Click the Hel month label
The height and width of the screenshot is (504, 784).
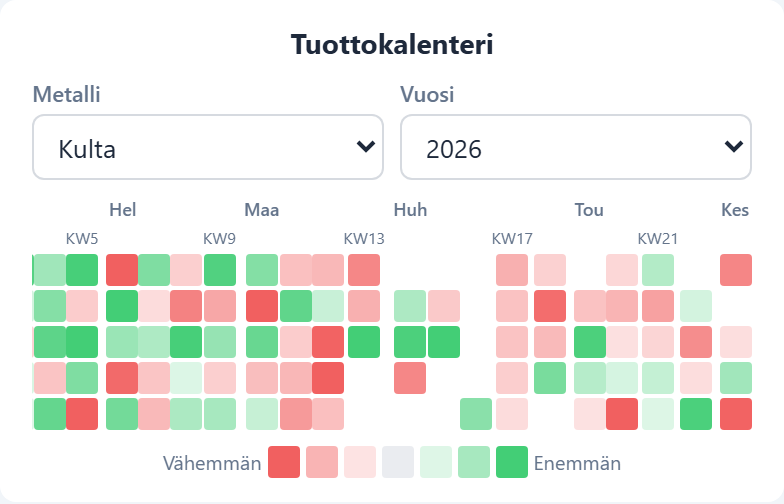(122, 210)
